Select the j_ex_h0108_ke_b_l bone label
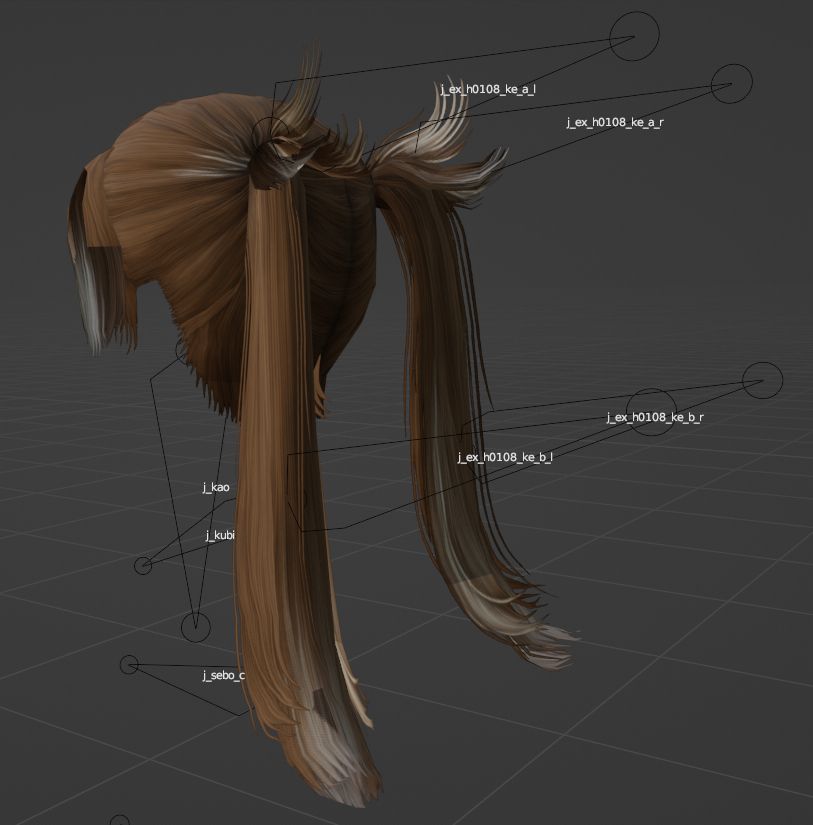Screen dimensions: 813x825 click(x=505, y=457)
